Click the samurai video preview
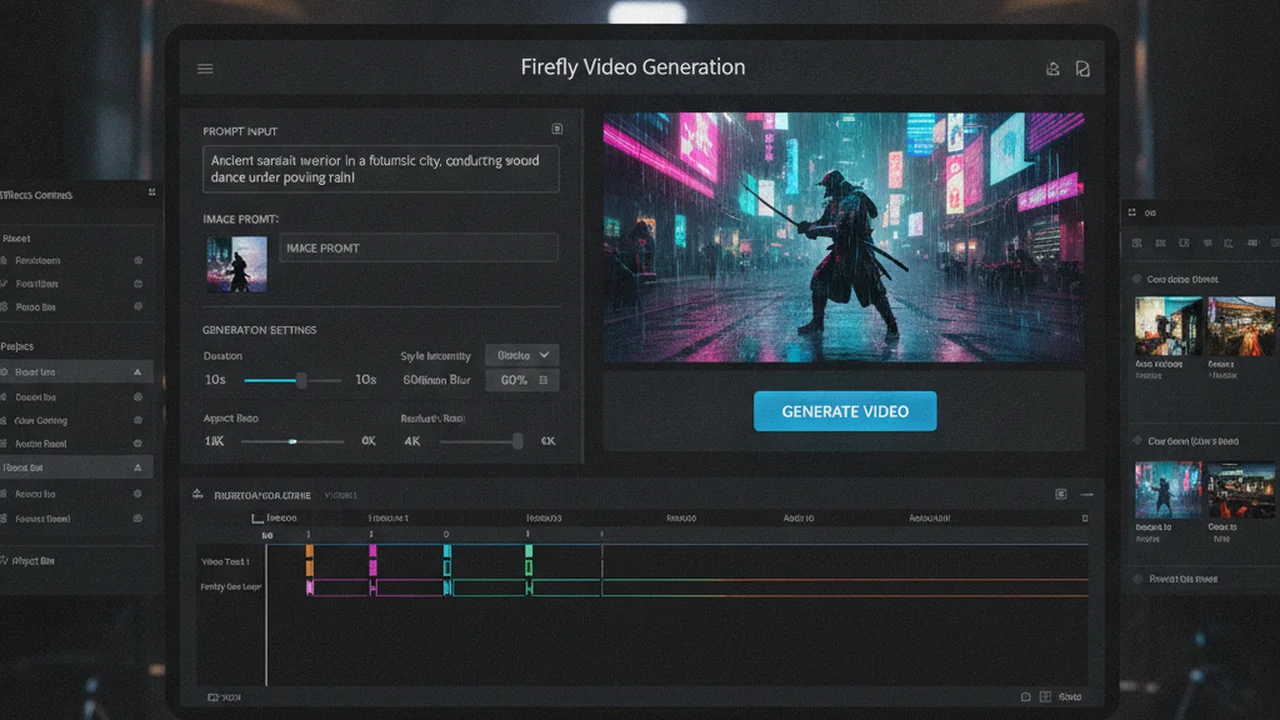This screenshot has height=720, width=1280. coord(844,237)
